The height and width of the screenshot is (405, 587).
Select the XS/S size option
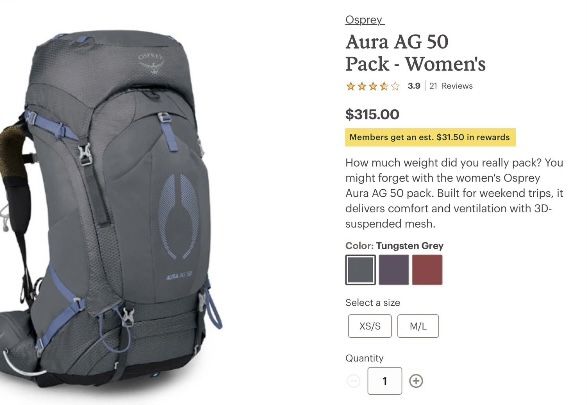370,326
